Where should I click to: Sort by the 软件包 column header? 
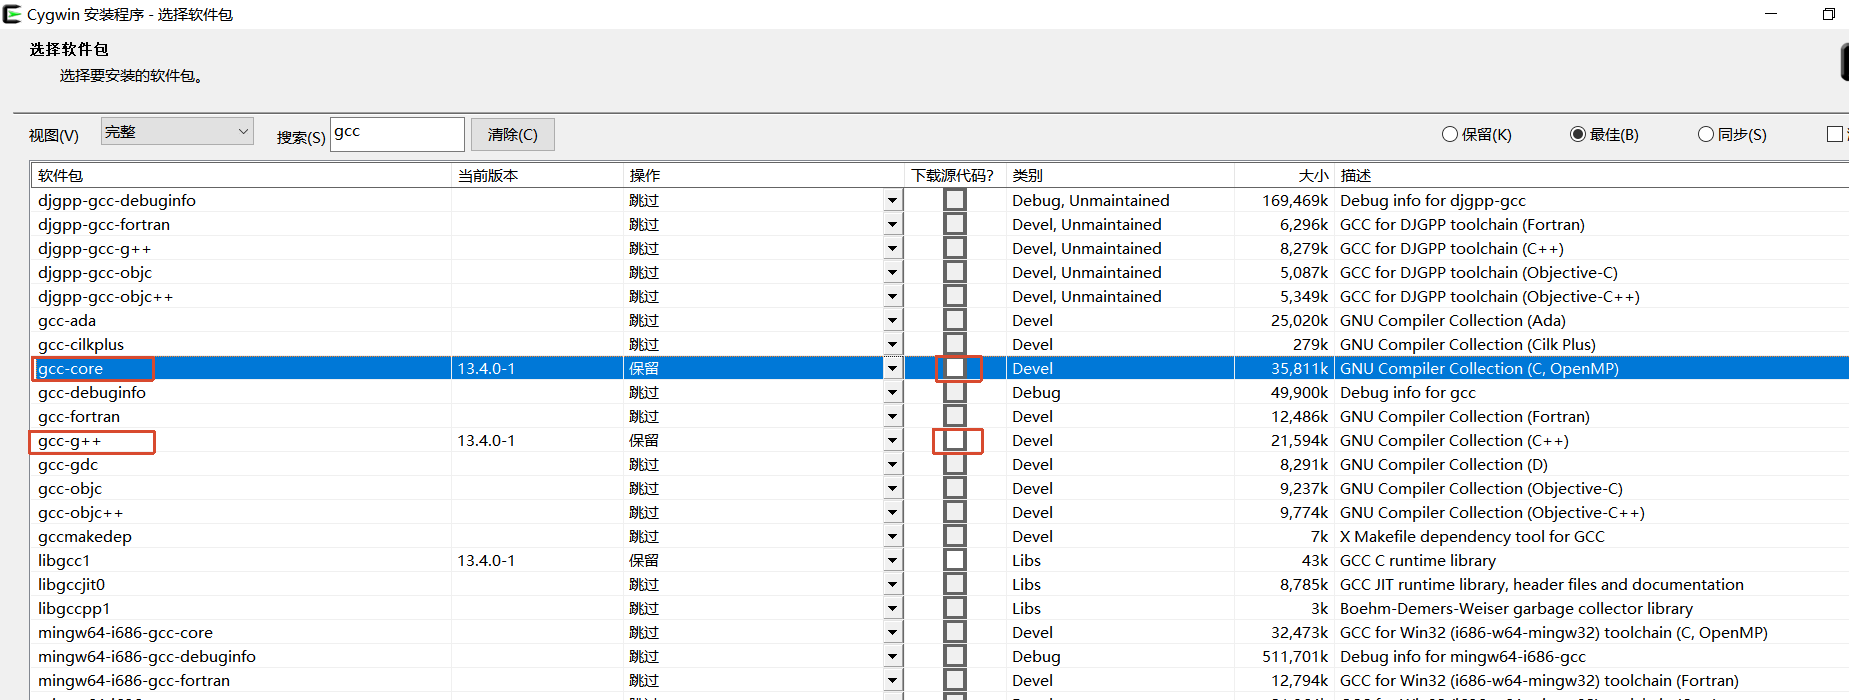(x=241, y=175)
